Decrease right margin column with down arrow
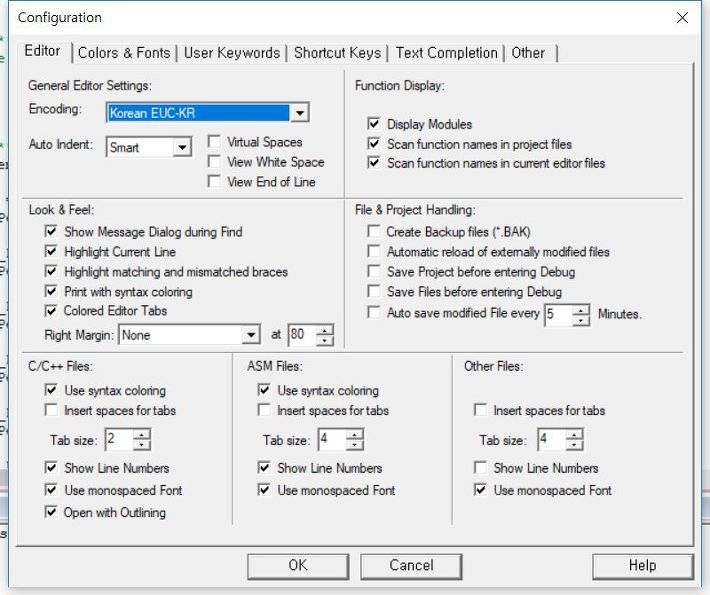 point(324,340)
